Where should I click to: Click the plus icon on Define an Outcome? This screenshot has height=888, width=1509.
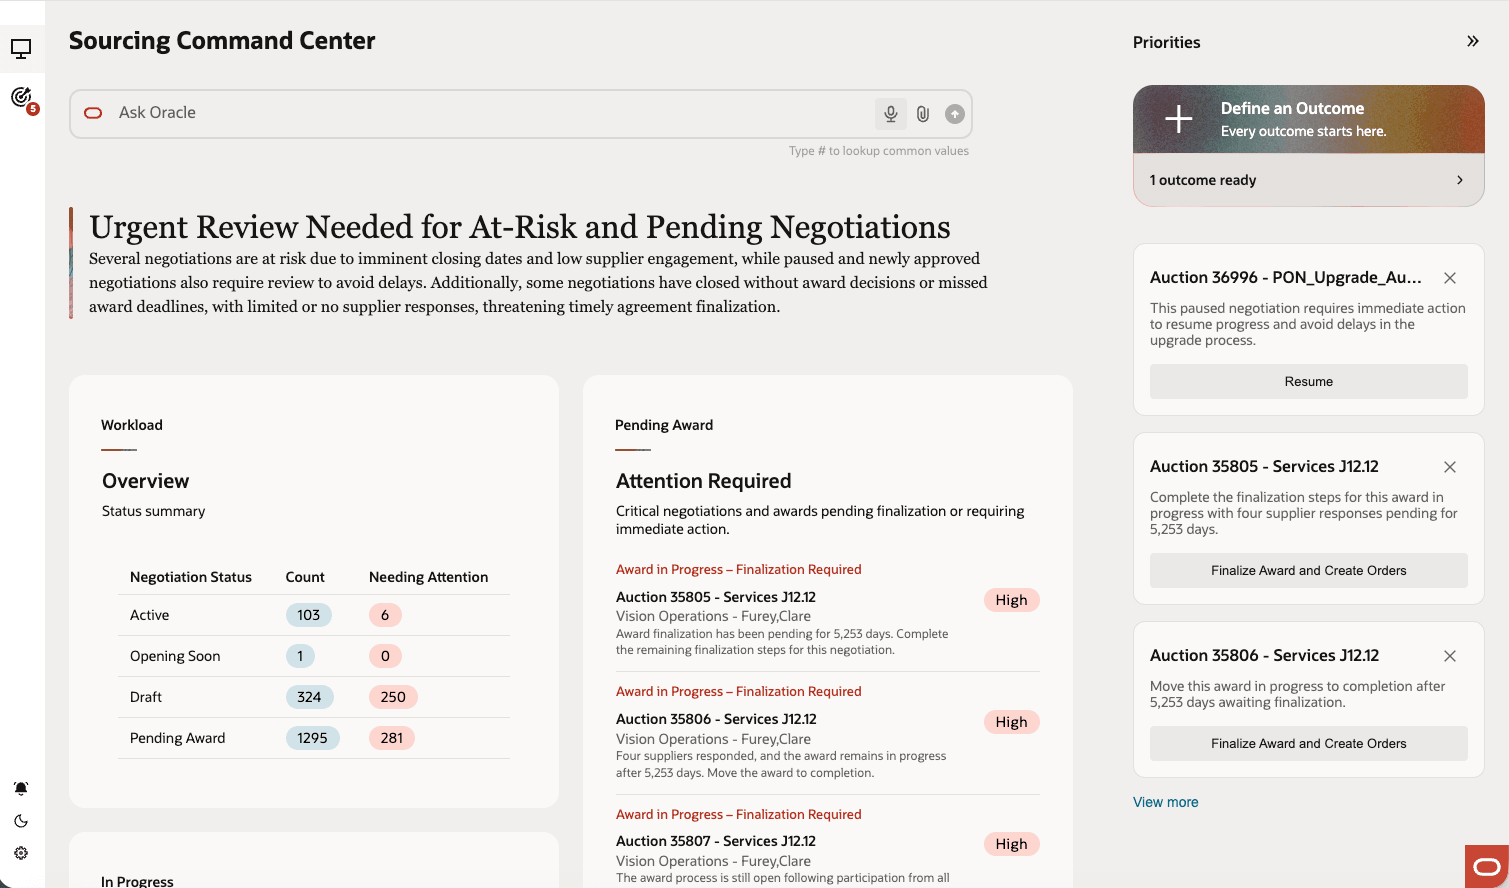(x=1179, y=119)
